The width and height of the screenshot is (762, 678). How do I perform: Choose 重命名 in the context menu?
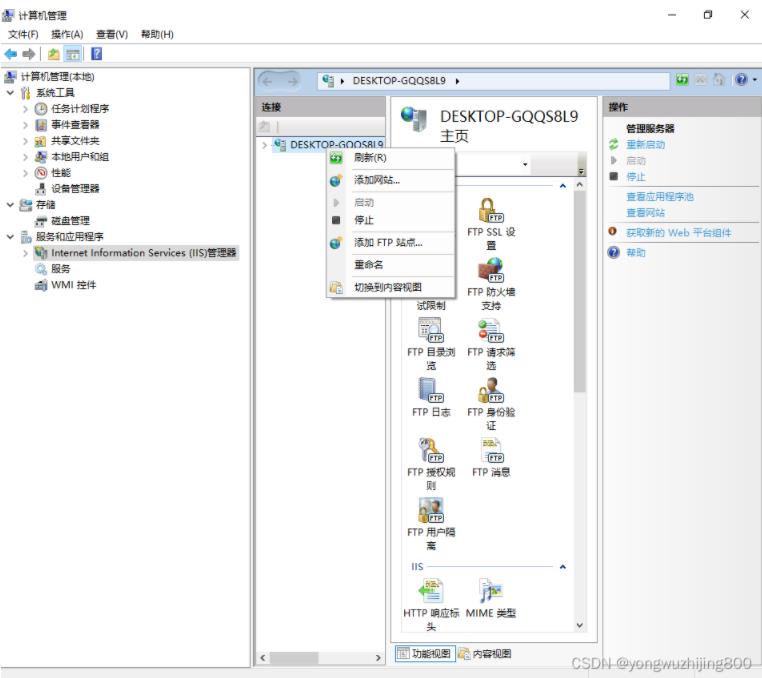point(391,264)
